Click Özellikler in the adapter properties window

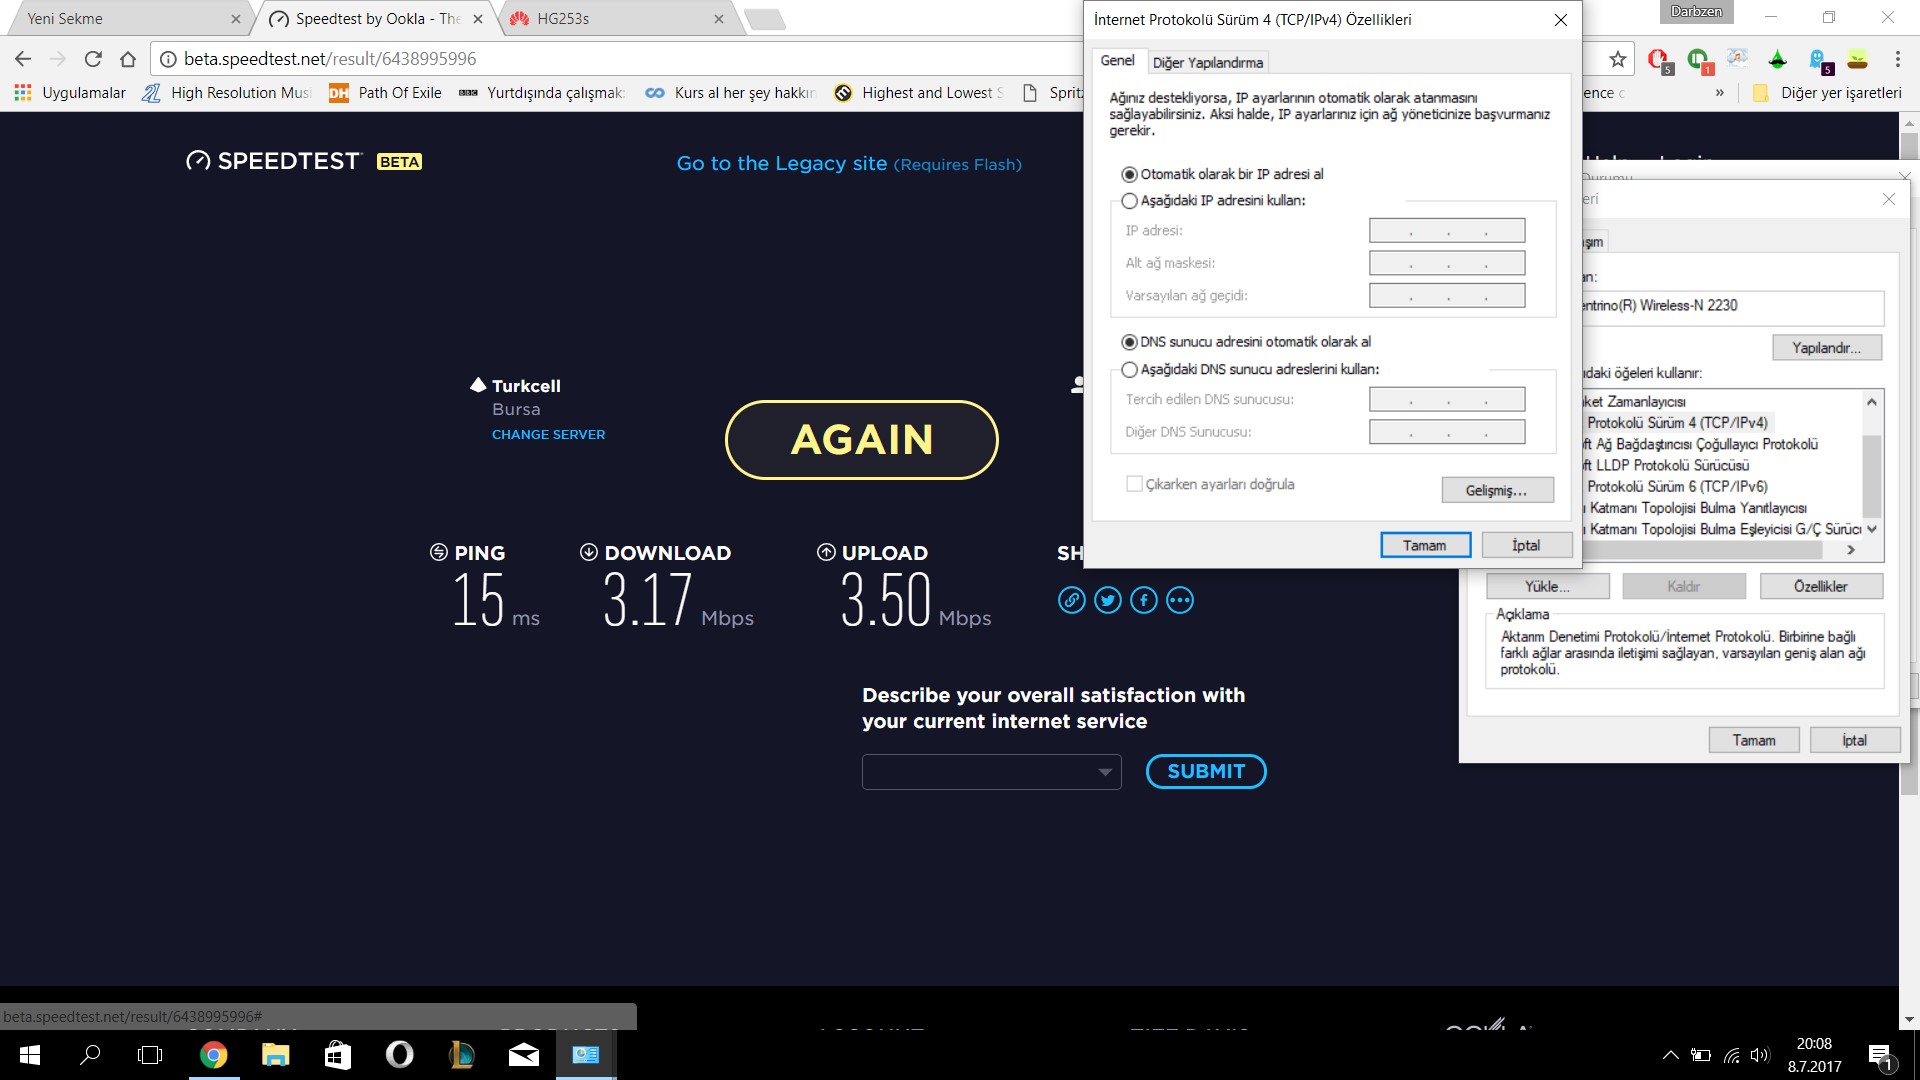pos(1821,586)
